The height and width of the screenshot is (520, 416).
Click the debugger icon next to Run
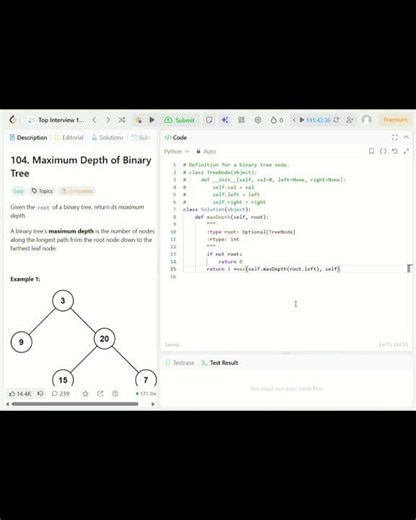138,120
